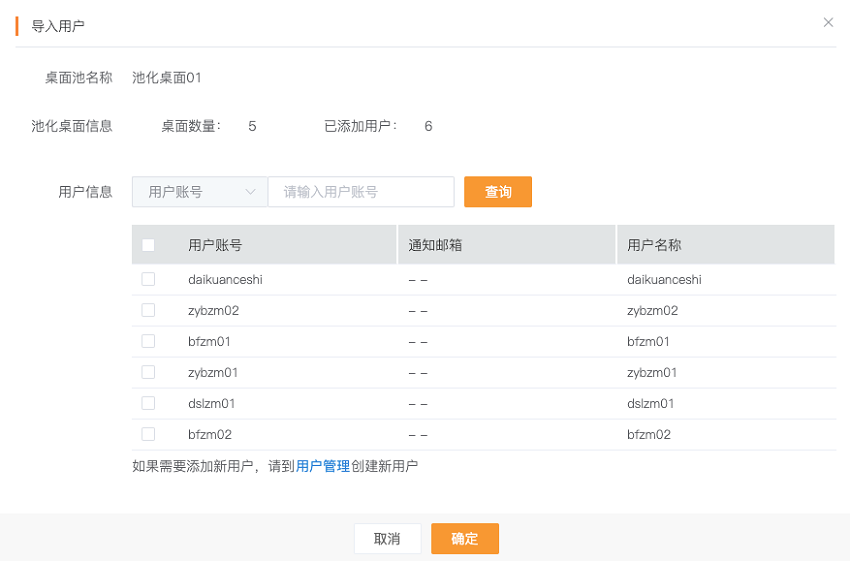Toggle the select-all checkbox in table header
This screenshot has height=561, width=850.
pos(148,245)
